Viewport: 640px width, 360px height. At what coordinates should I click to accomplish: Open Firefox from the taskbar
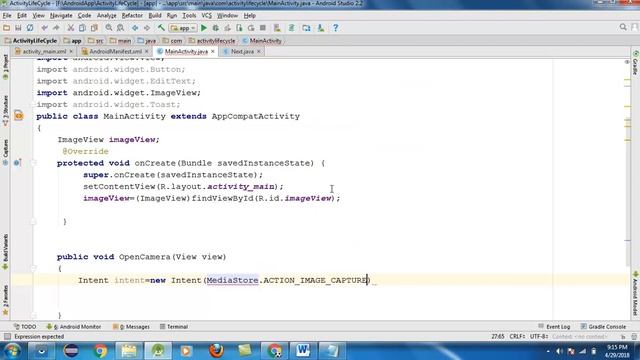pyautogui.click(x=216, y=351)
